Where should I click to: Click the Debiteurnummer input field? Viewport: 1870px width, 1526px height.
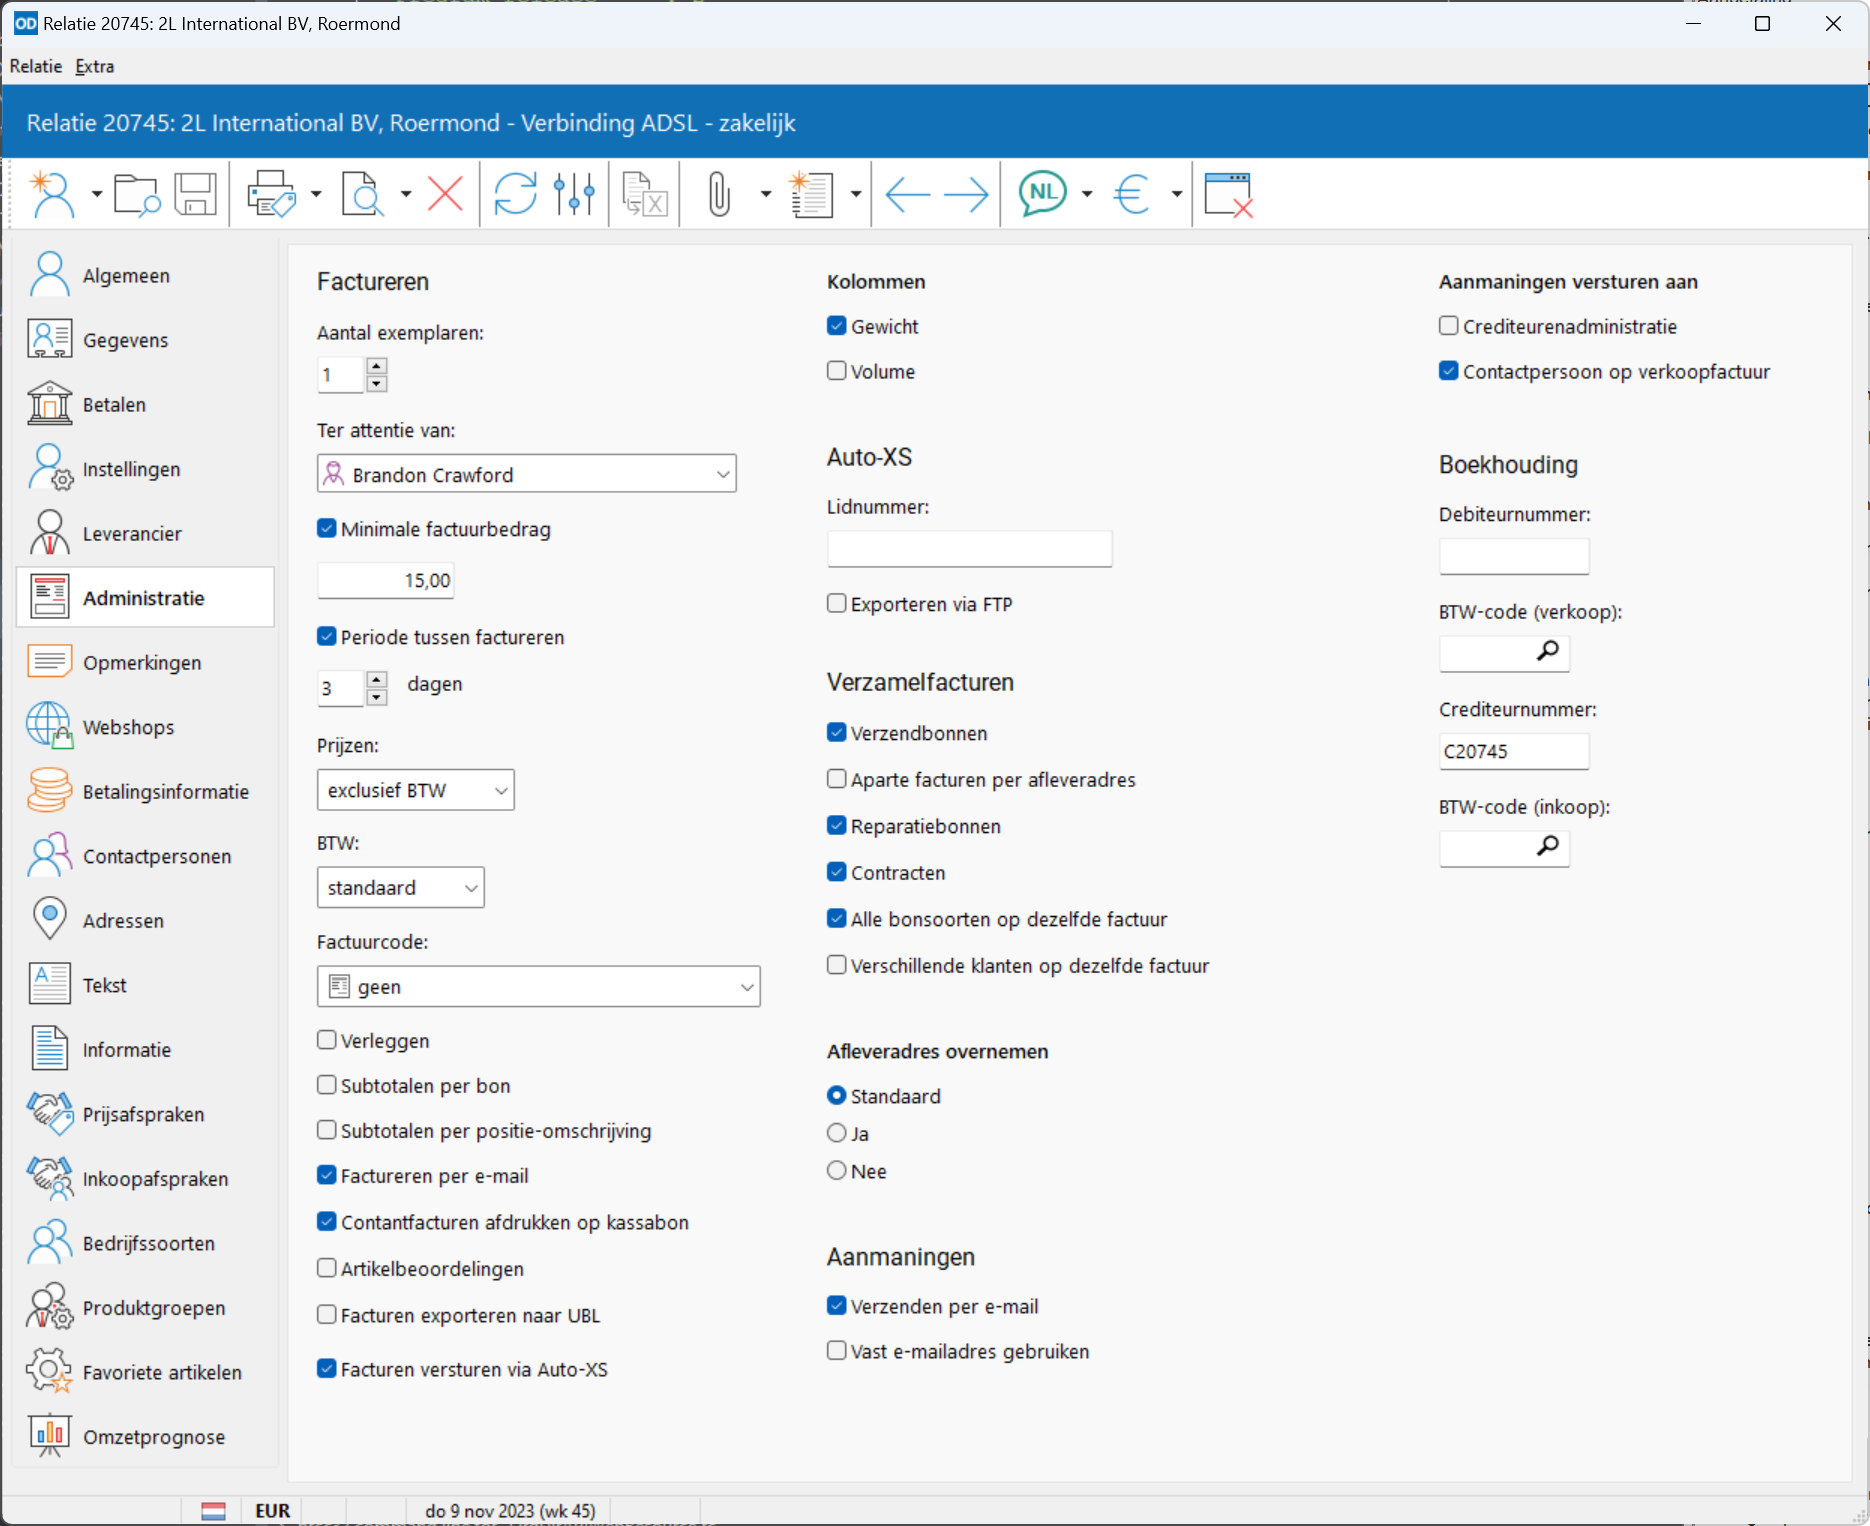coord(1514,556)
